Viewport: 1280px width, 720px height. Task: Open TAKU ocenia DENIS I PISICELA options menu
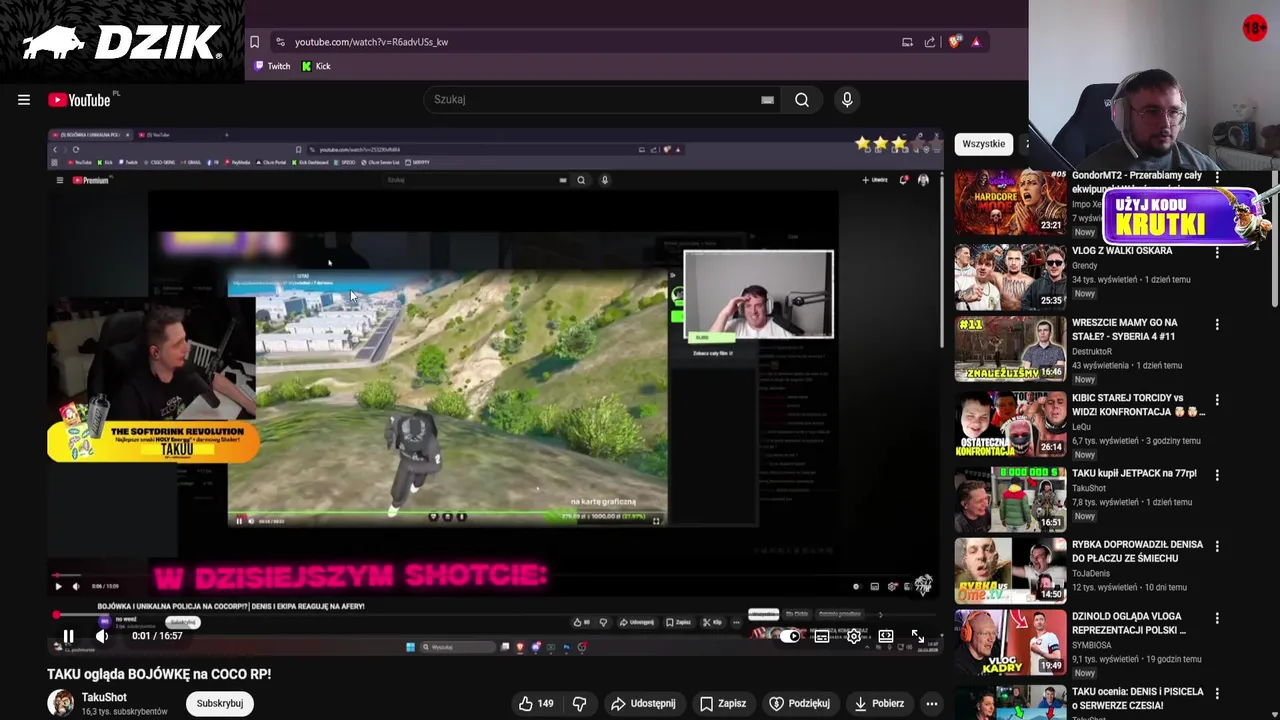1217,693
